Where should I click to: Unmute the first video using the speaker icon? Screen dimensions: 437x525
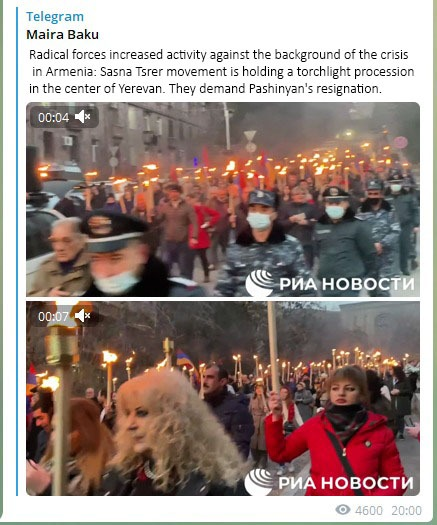point(82,117)
